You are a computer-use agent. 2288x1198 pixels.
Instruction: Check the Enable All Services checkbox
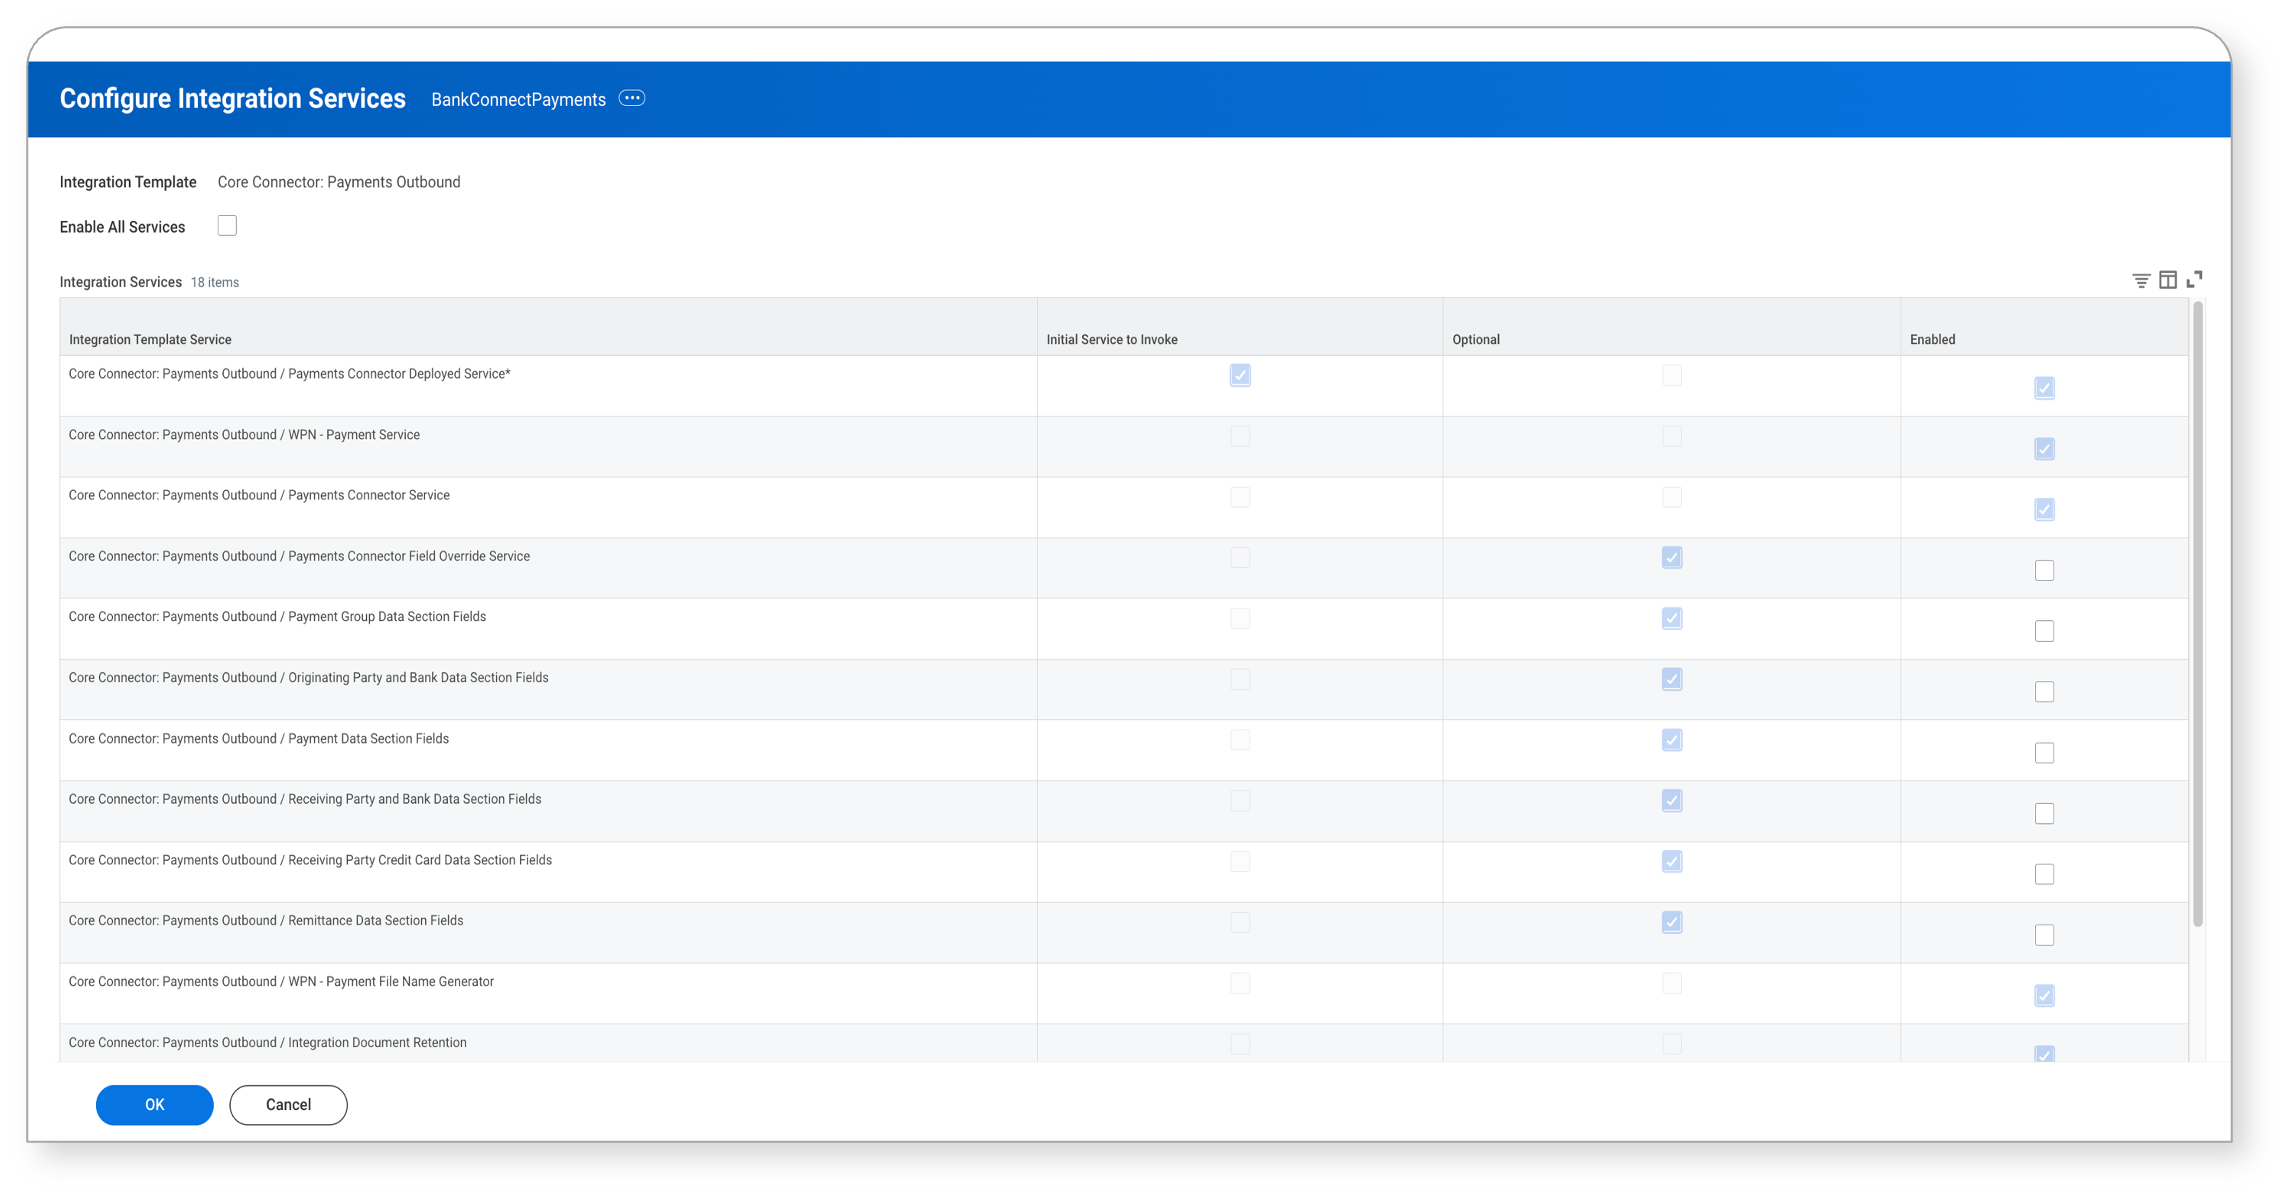(227, 226)
